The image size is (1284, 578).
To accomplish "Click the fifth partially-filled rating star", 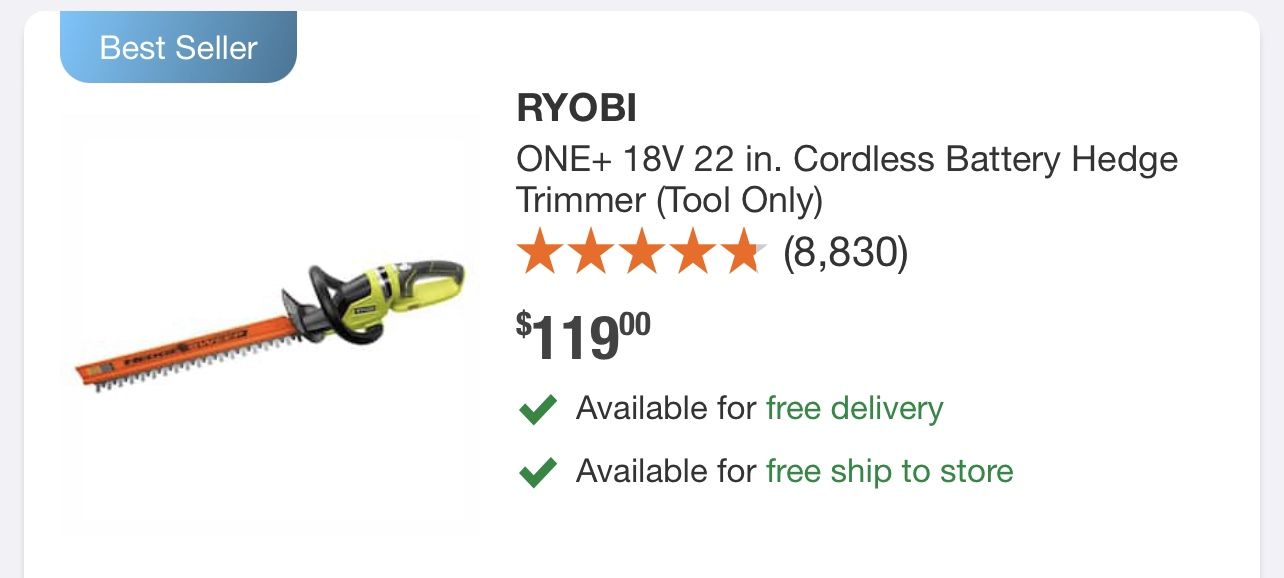I will pos(745,251).
